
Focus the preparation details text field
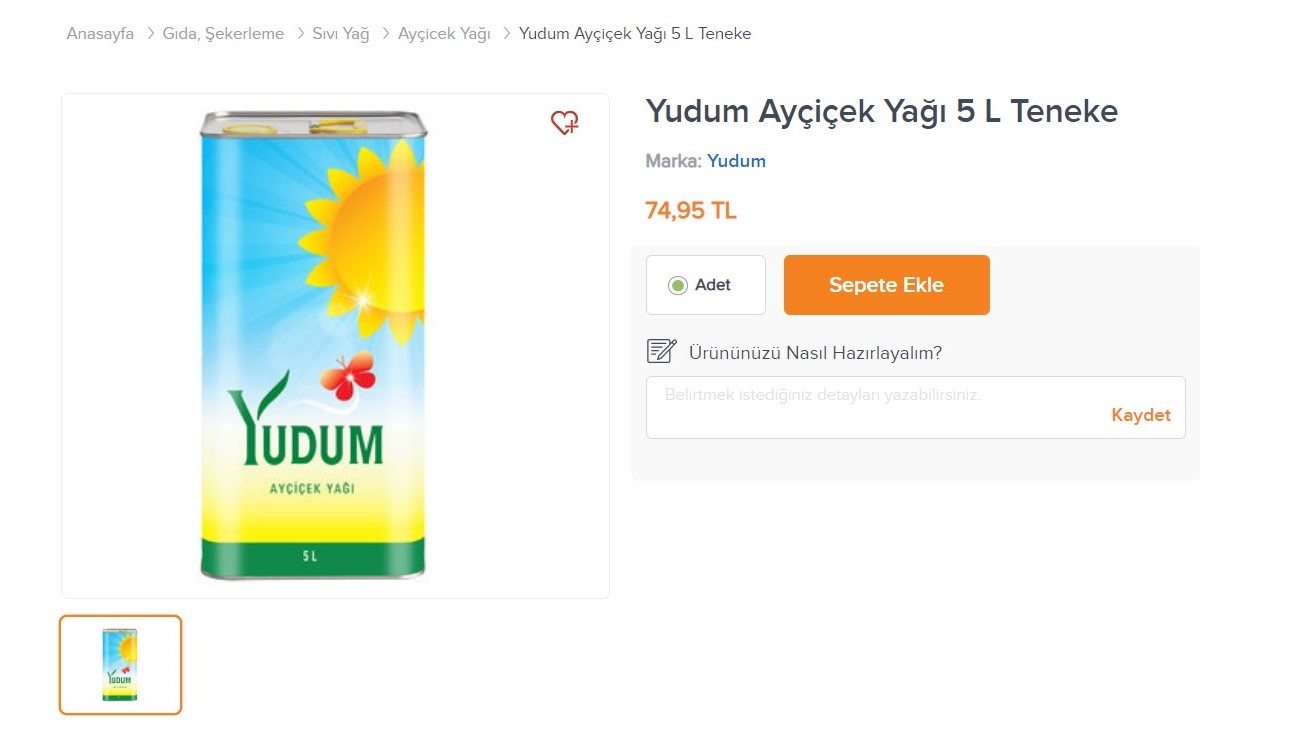coord(916,407)
